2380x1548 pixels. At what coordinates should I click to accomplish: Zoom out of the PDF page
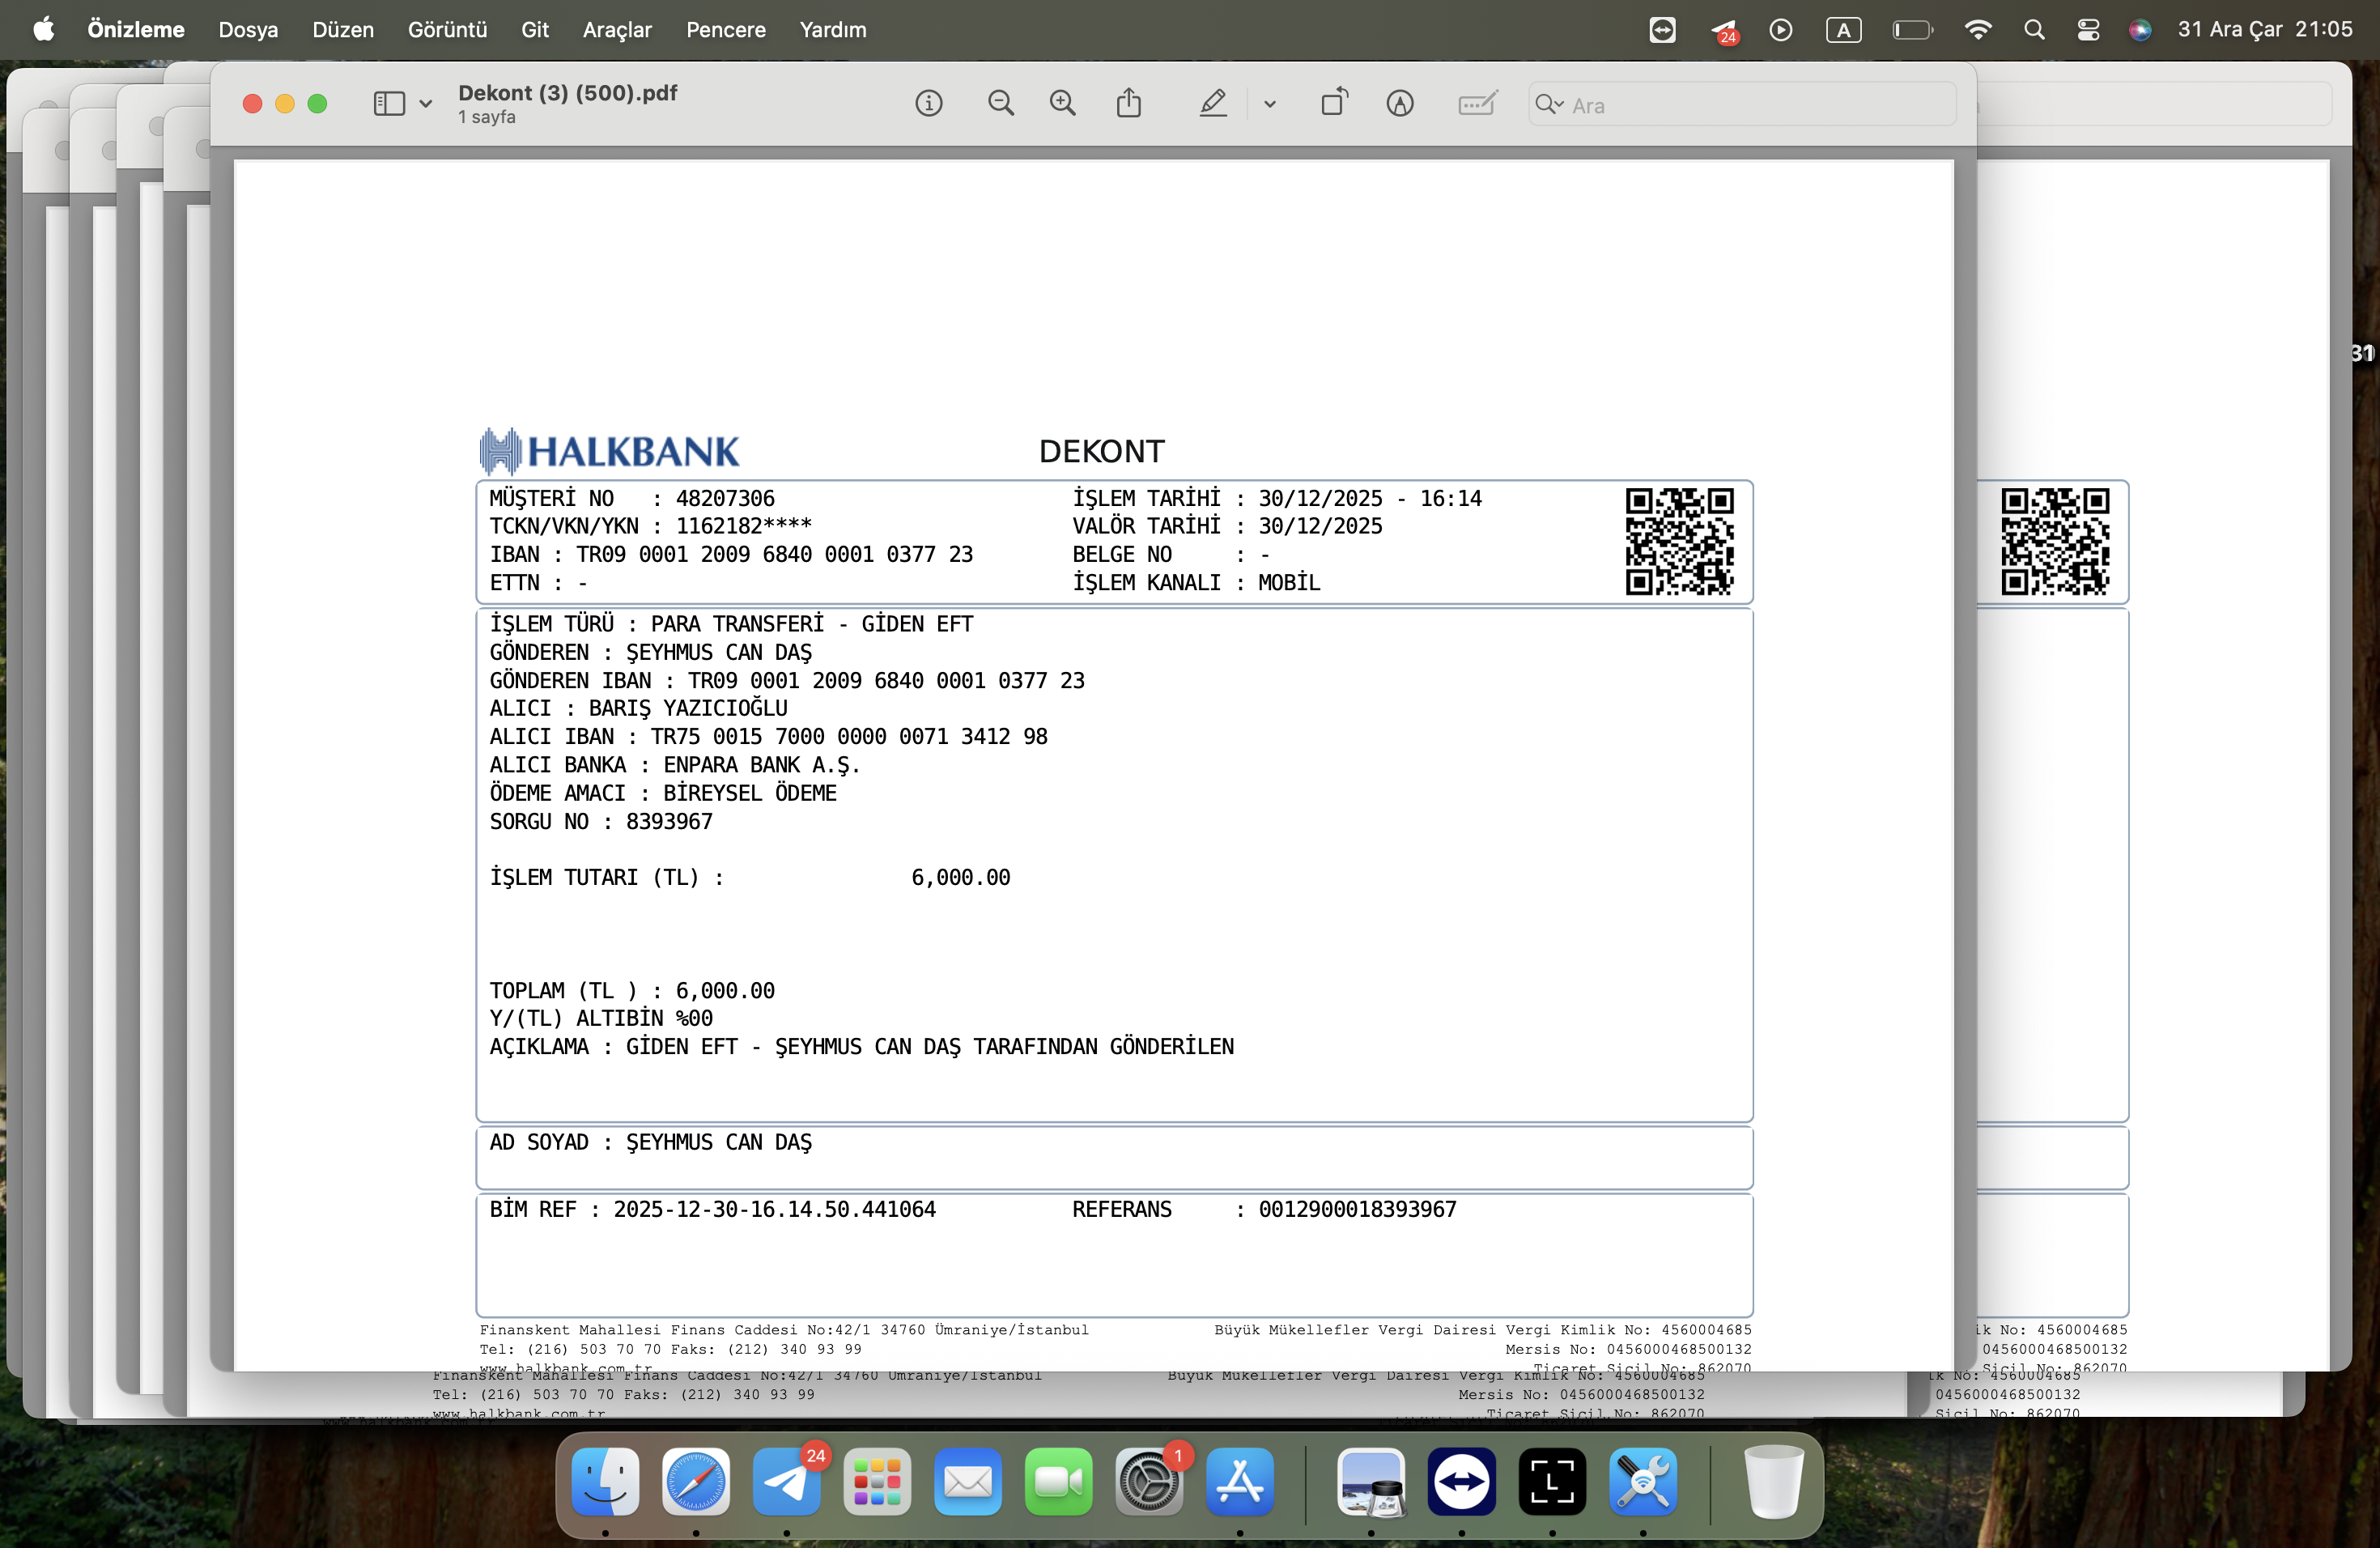[x=1001, y=103]
